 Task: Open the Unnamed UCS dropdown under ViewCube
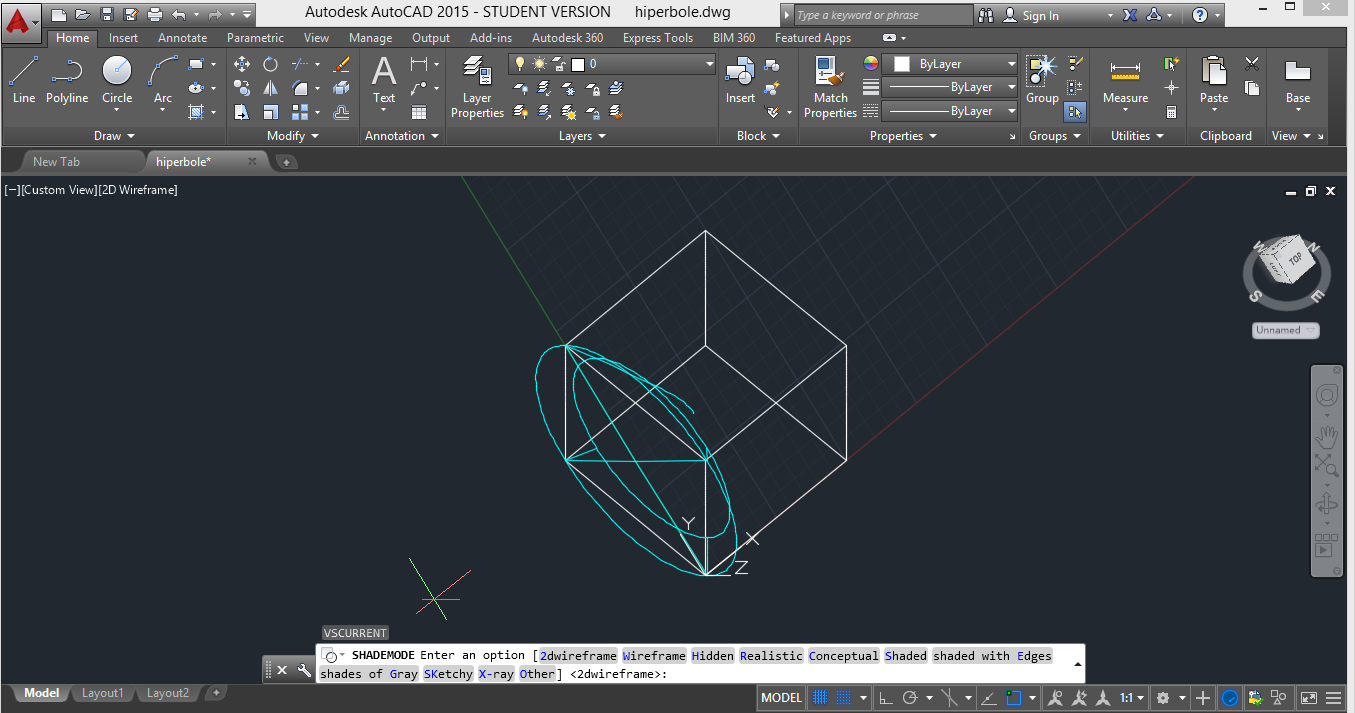click(x=1285, y=330)
